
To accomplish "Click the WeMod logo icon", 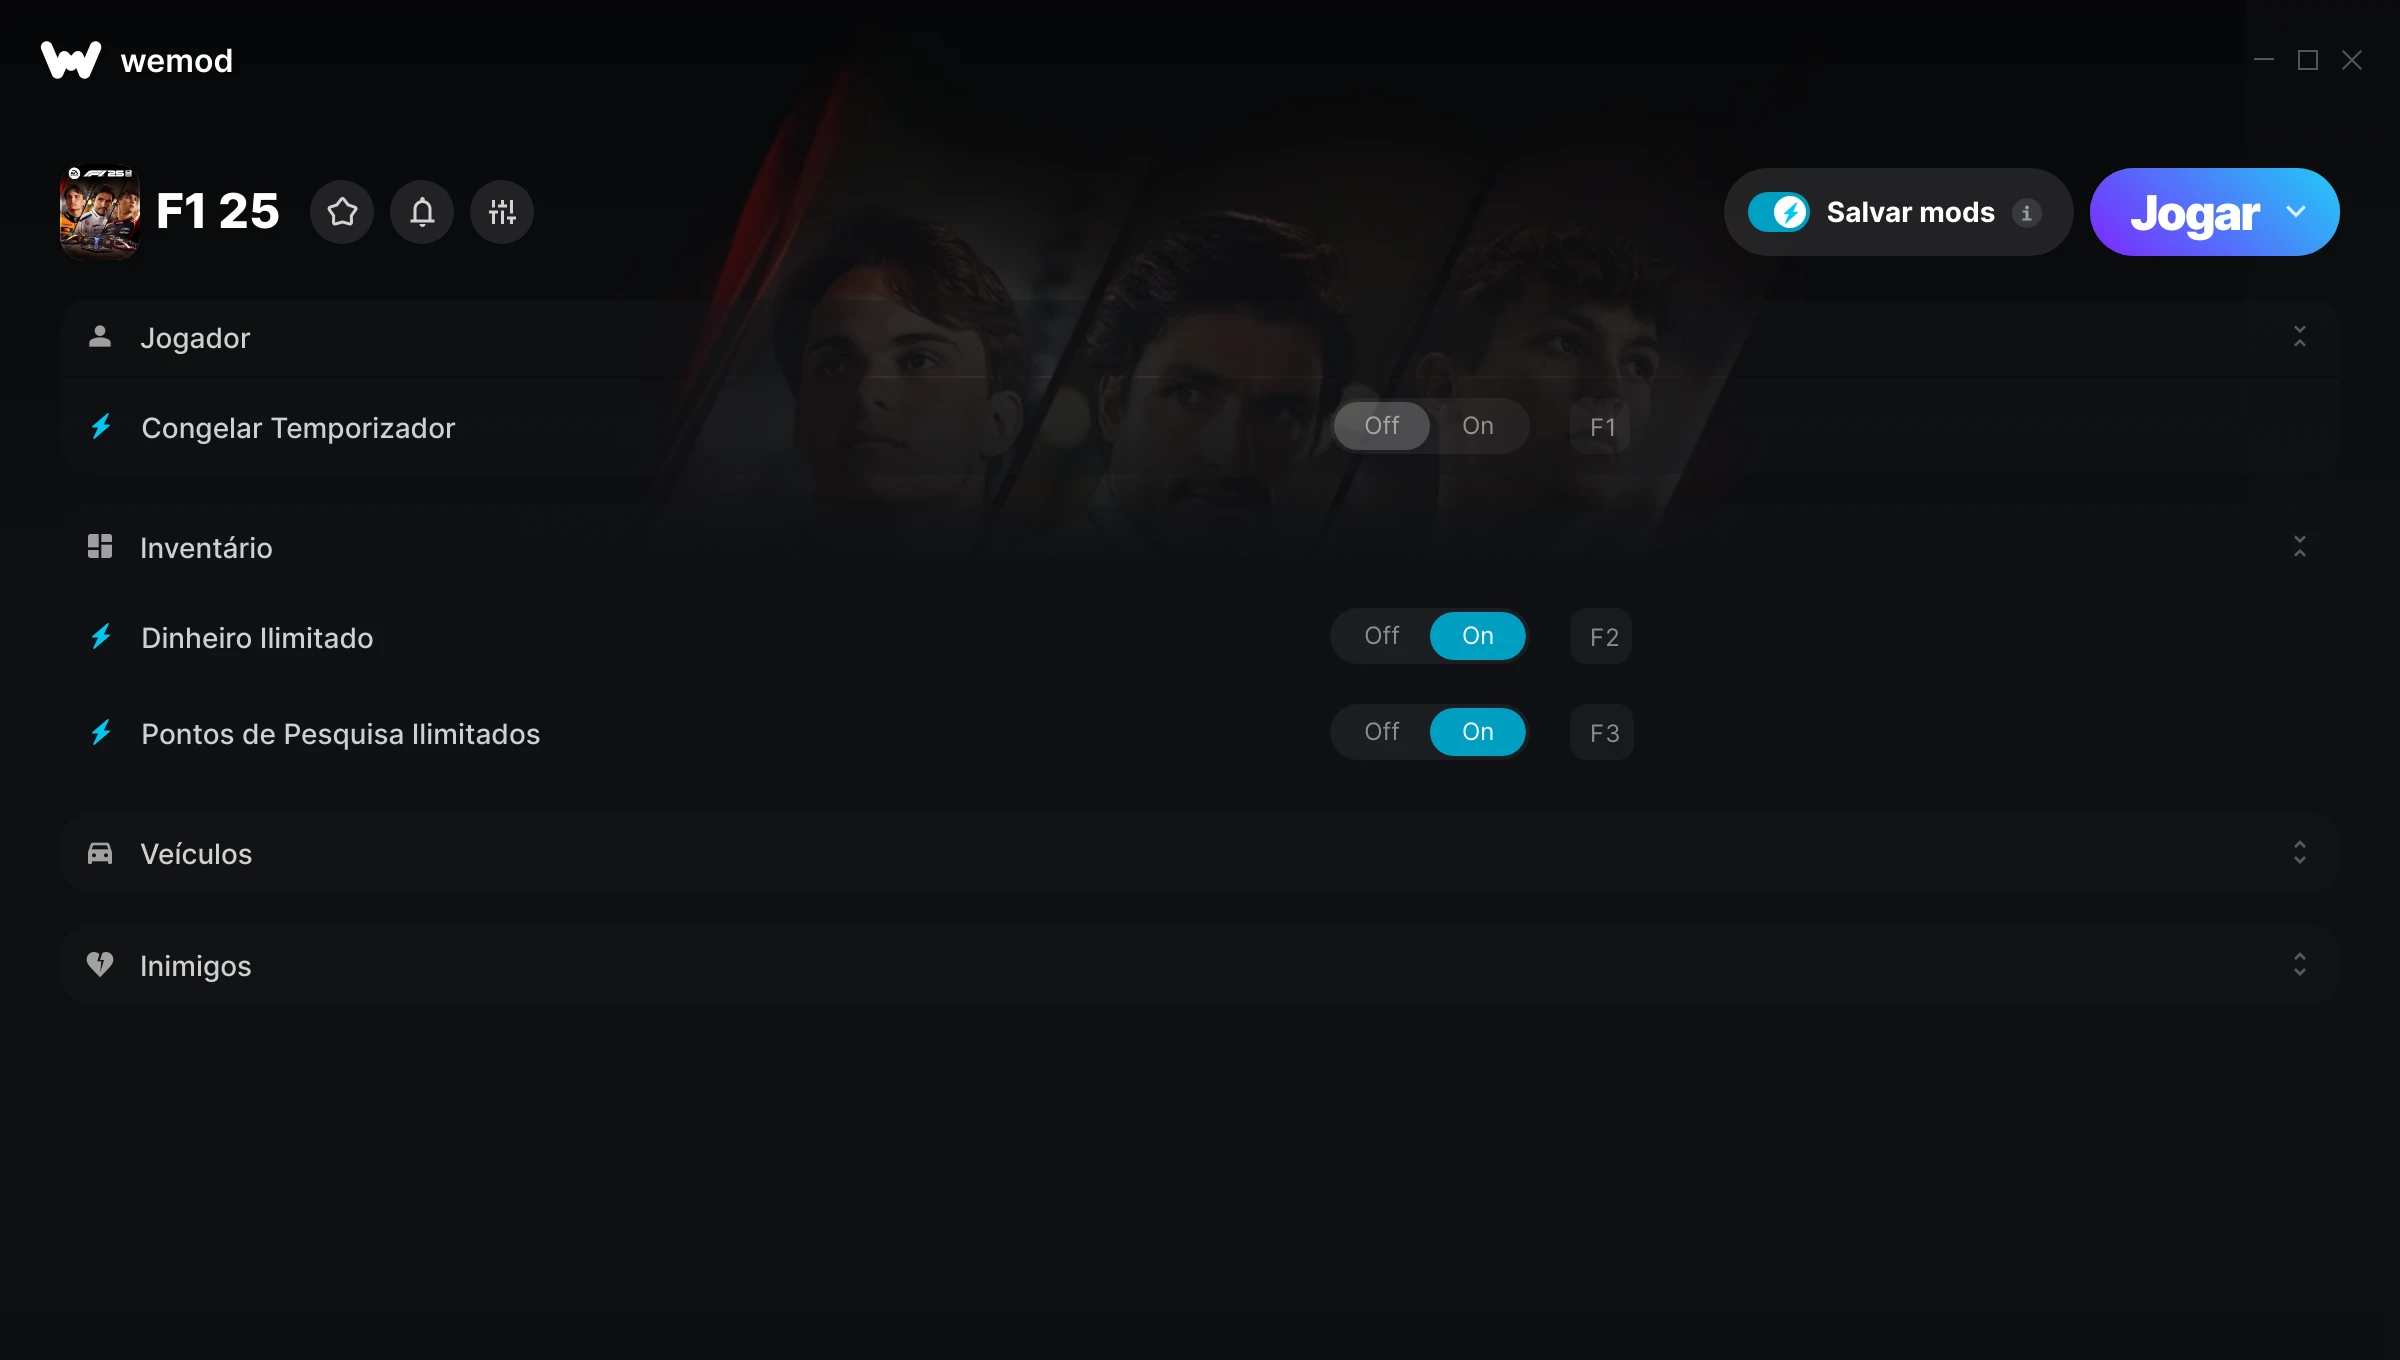I will pos(71,60).
